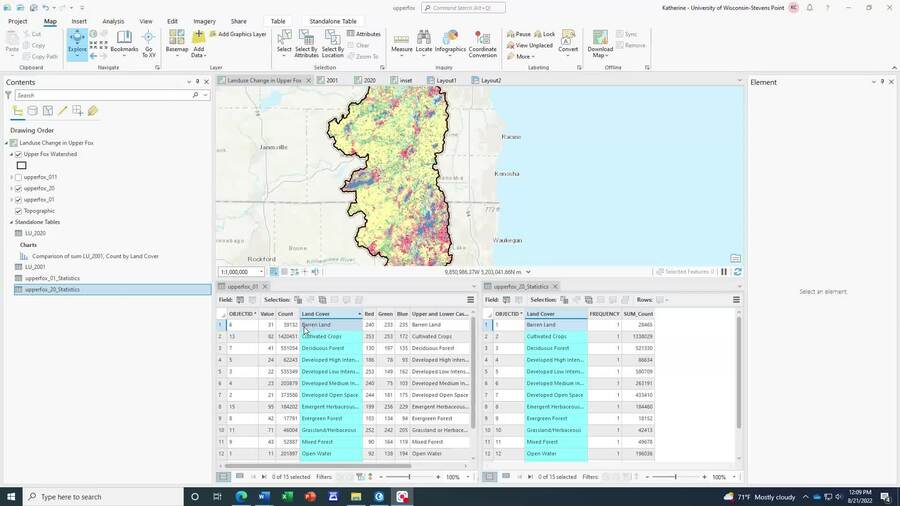900x506 pixels.
Task: Activate the Select features tool
Action: click(284, 41)
